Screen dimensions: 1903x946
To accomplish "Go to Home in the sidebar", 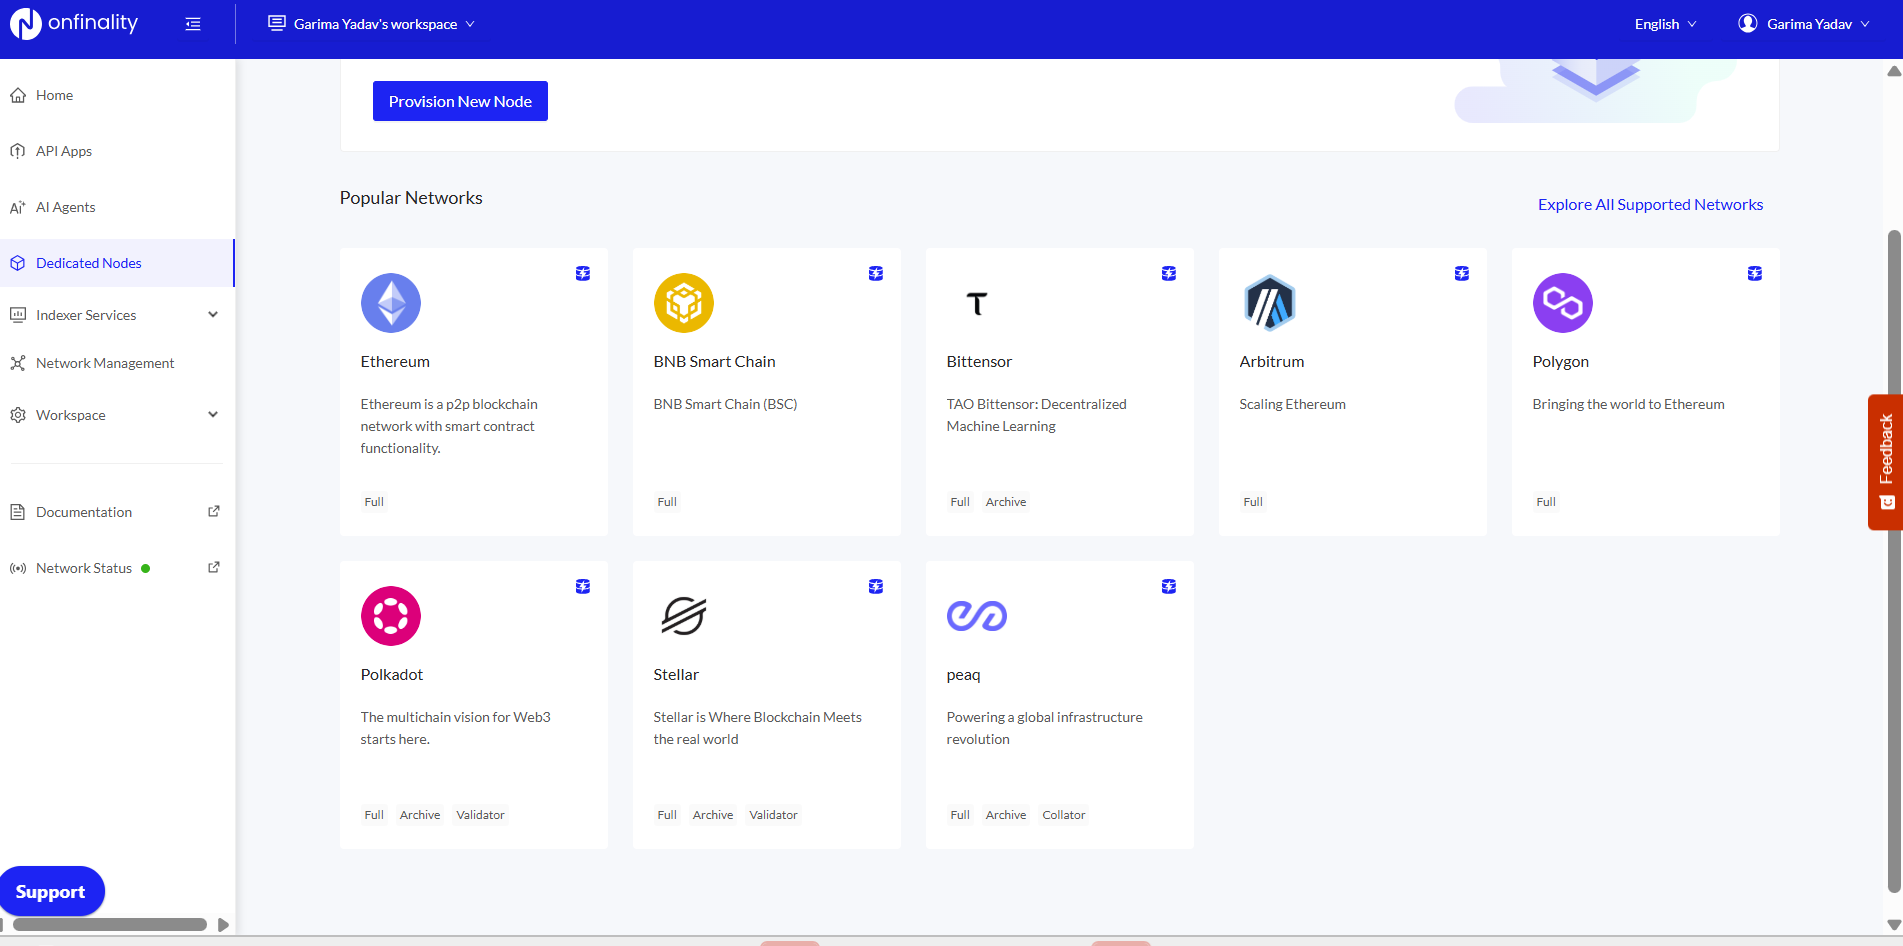I will click(x=117, y=95).
